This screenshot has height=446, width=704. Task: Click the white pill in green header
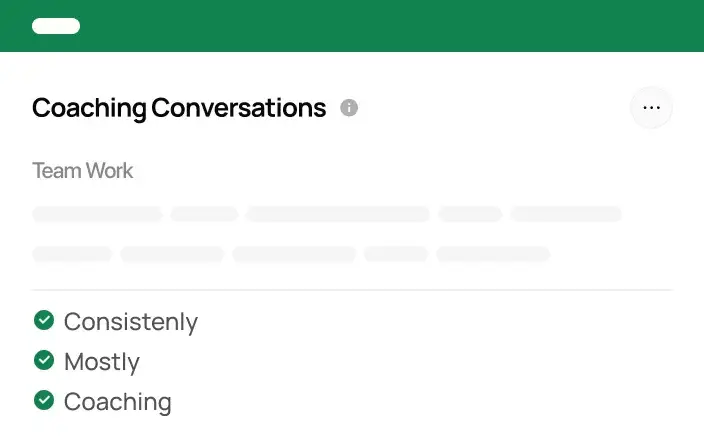[56, 26]
